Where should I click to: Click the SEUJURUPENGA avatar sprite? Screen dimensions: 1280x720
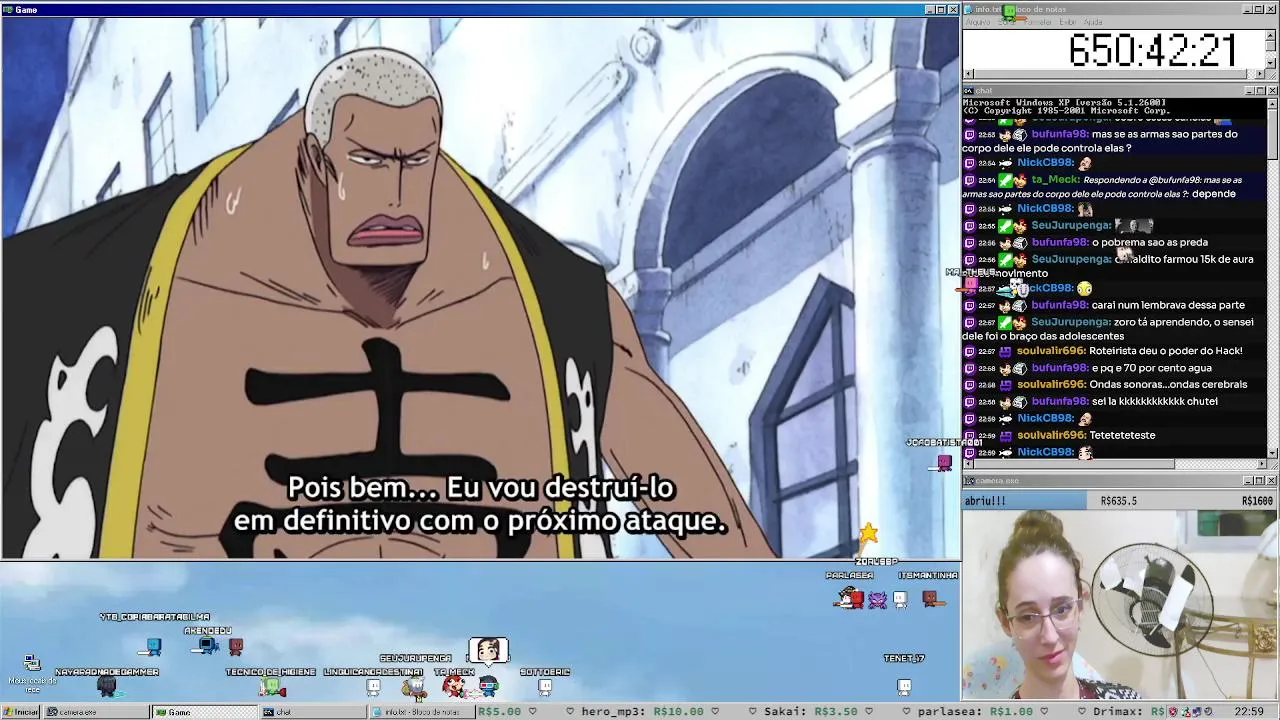pos(413,687)
